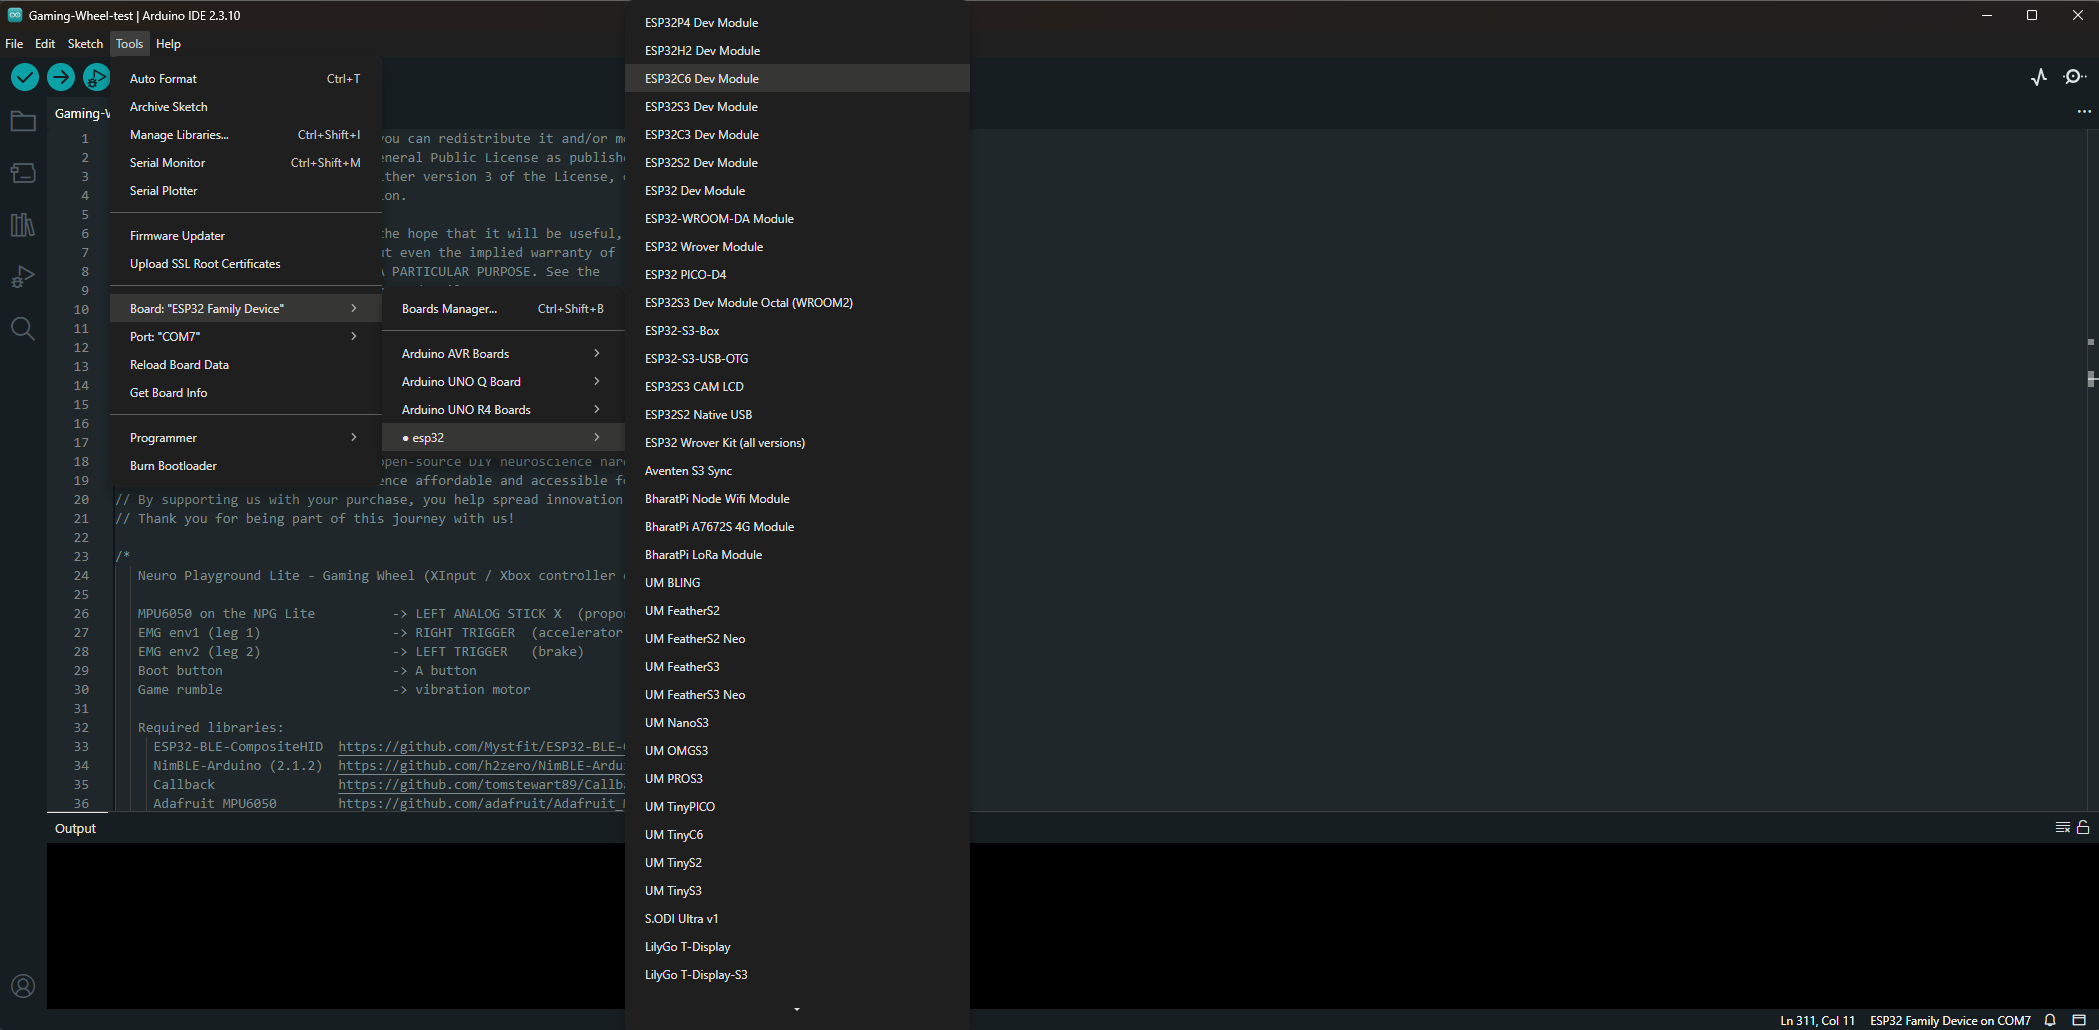2099x1030 pixels.
Task: Select Upload SSL Root Certificates
Action: pyautogui.click(x=246, y=263)
